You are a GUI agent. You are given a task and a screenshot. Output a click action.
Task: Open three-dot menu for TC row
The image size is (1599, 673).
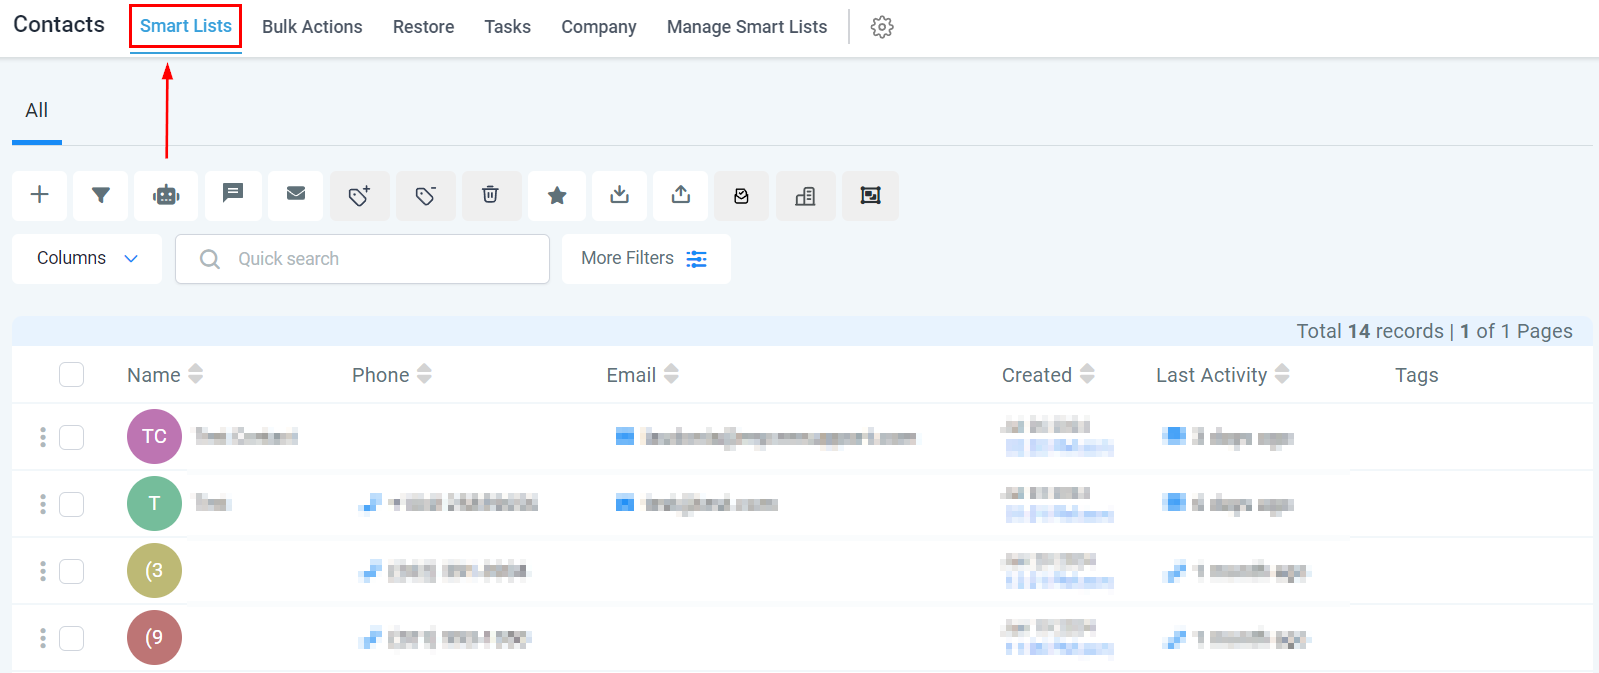(42, 437)
